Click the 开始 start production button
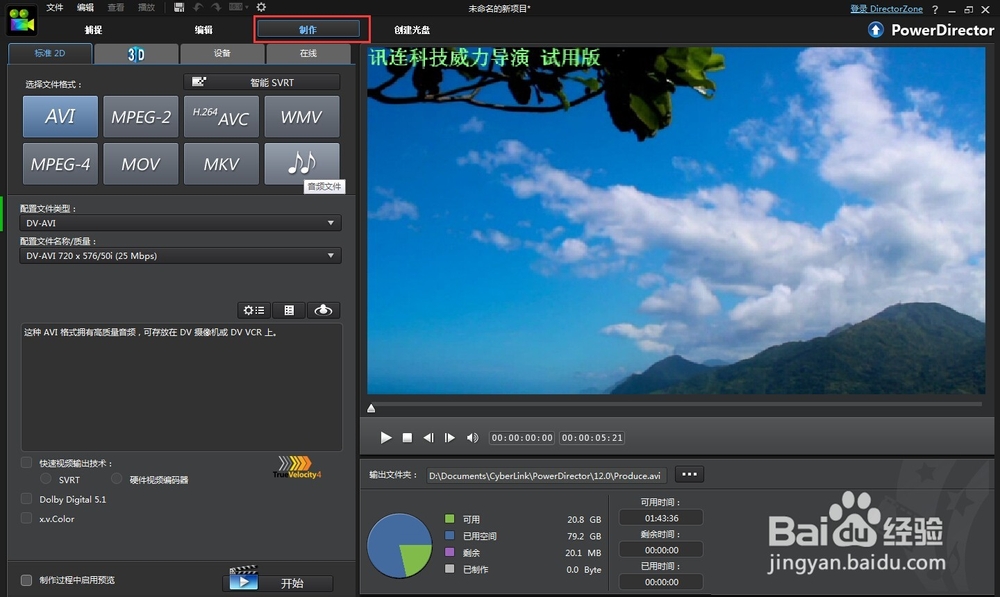Screen dimensions: 1000x597 [279, 581]
